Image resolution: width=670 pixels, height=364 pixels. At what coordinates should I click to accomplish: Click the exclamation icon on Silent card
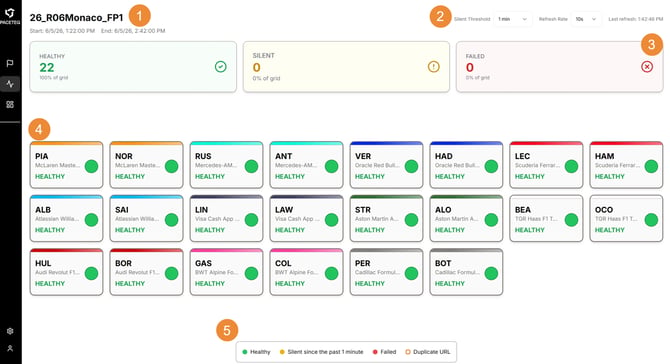433,67
